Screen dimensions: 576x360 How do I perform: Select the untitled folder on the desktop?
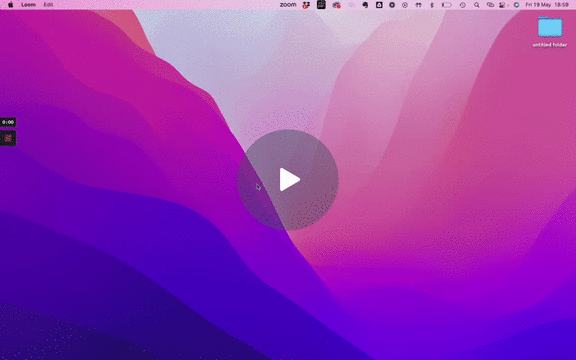(550, 32)
